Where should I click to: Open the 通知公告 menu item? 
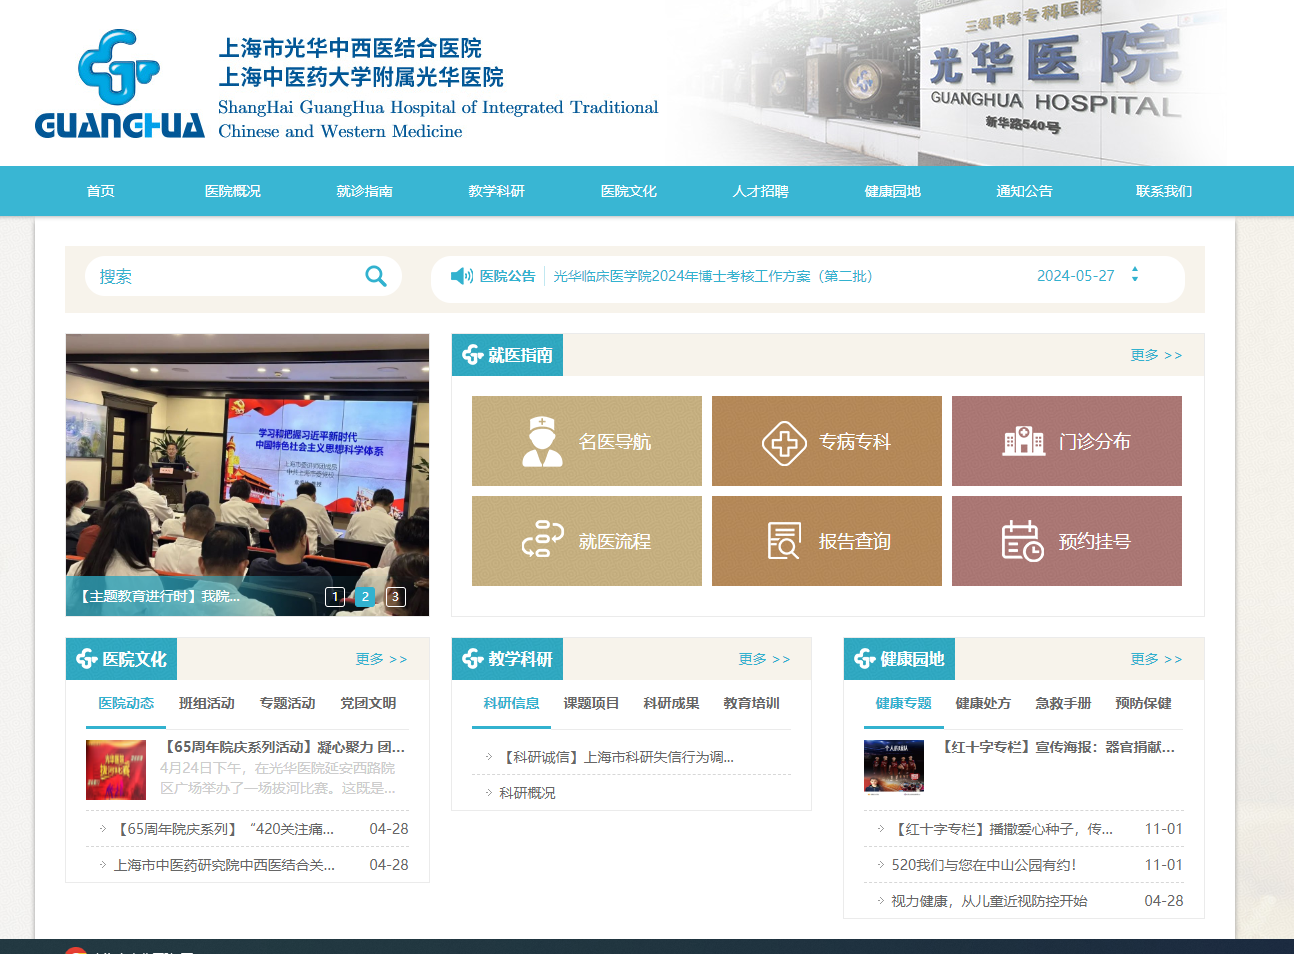[x=1025, y=191]
